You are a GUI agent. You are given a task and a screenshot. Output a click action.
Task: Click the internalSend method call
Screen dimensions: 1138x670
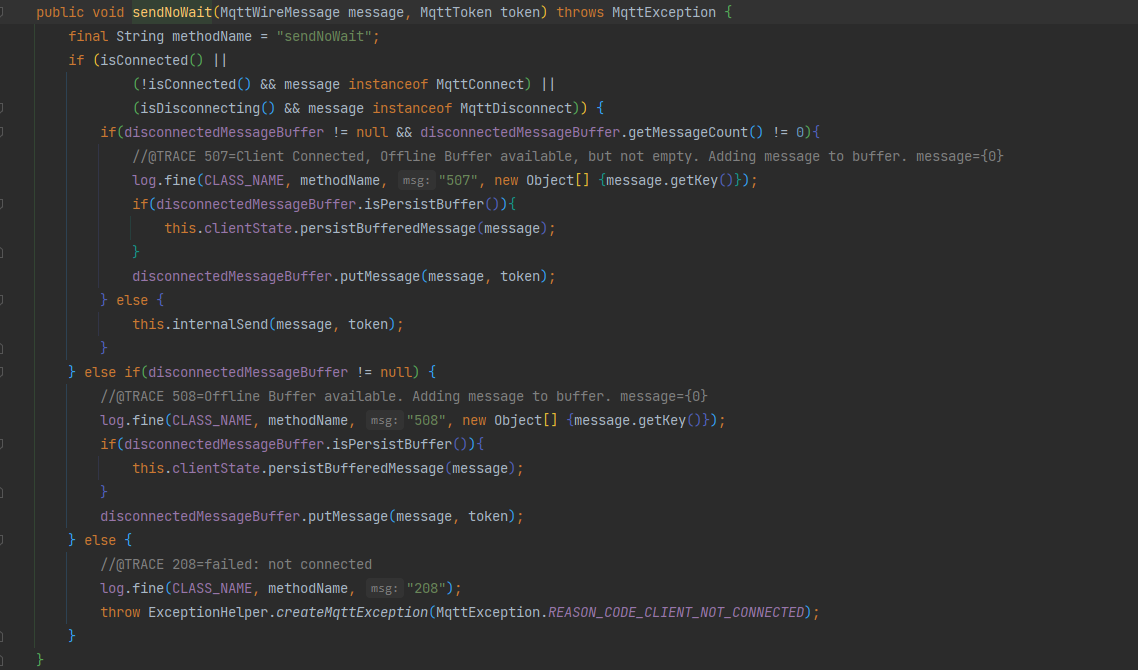(221, 324)
